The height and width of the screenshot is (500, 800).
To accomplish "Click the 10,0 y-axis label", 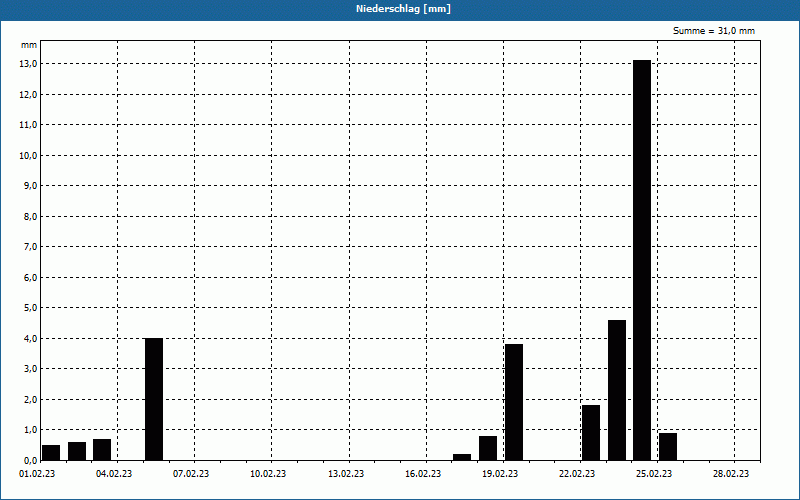I will point(28,156).
